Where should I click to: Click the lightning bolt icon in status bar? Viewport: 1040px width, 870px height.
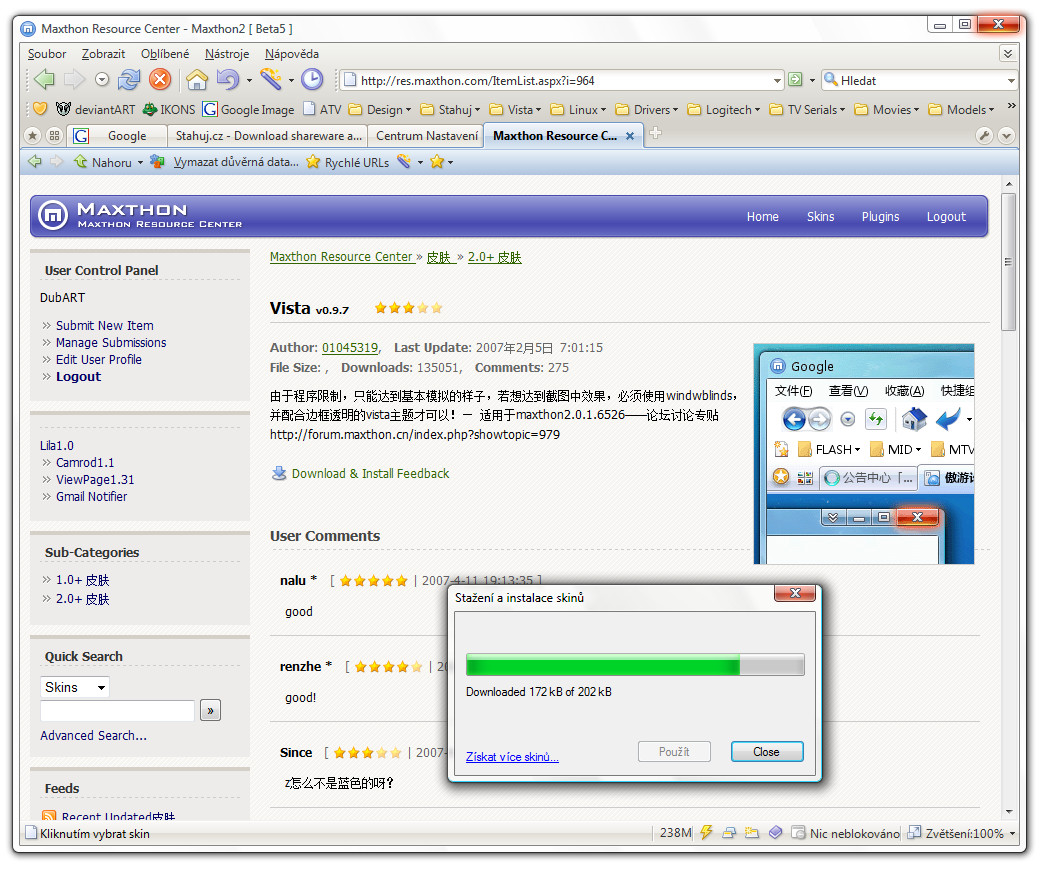pos(706,832)
